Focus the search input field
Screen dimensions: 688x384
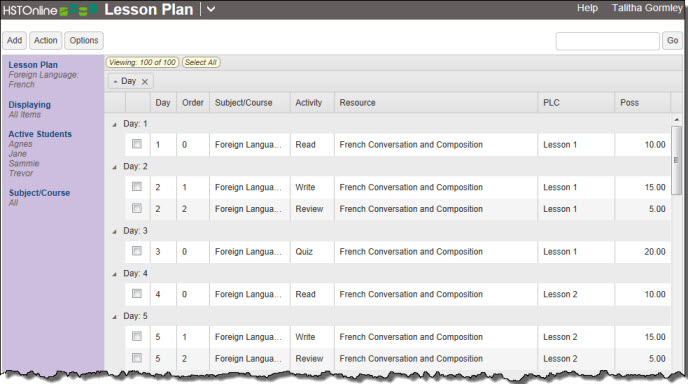608,41
